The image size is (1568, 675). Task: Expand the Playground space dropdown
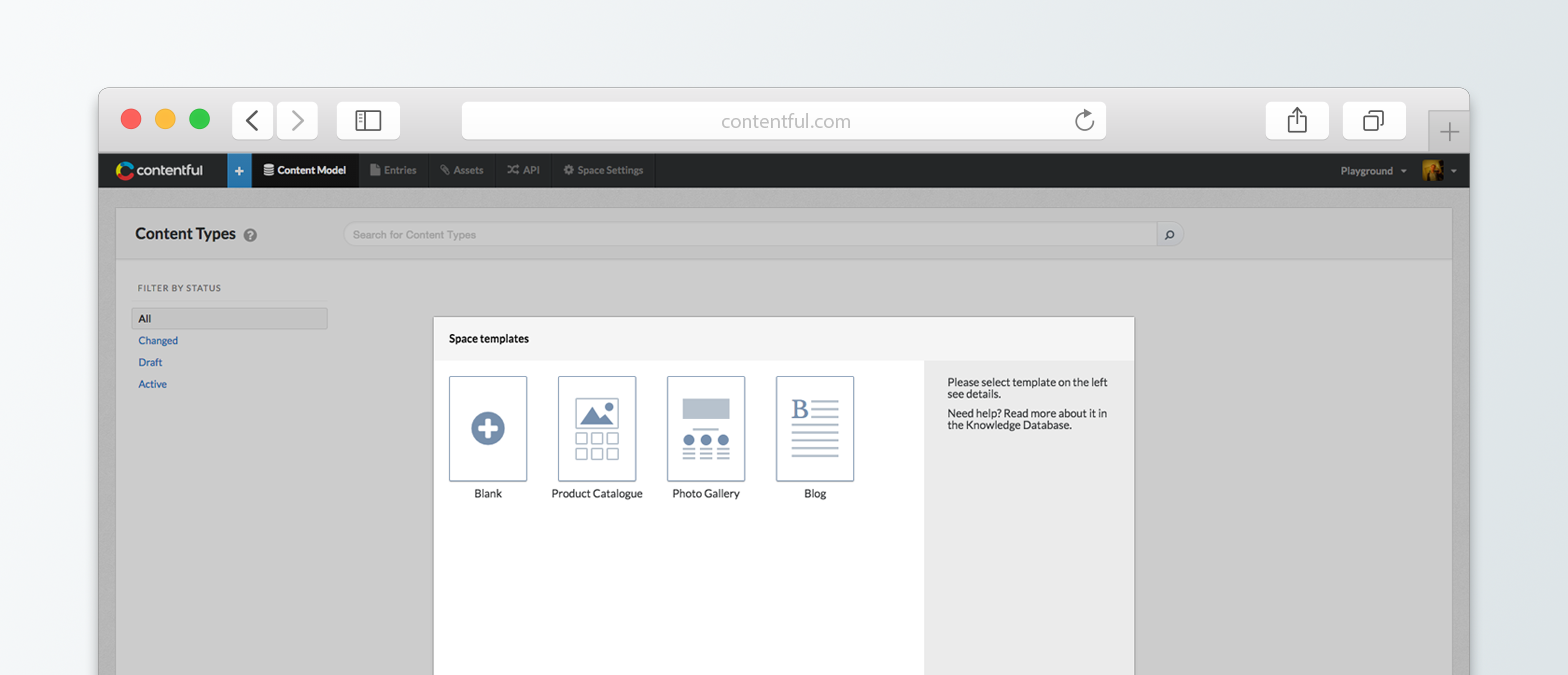coord(1373,171)
